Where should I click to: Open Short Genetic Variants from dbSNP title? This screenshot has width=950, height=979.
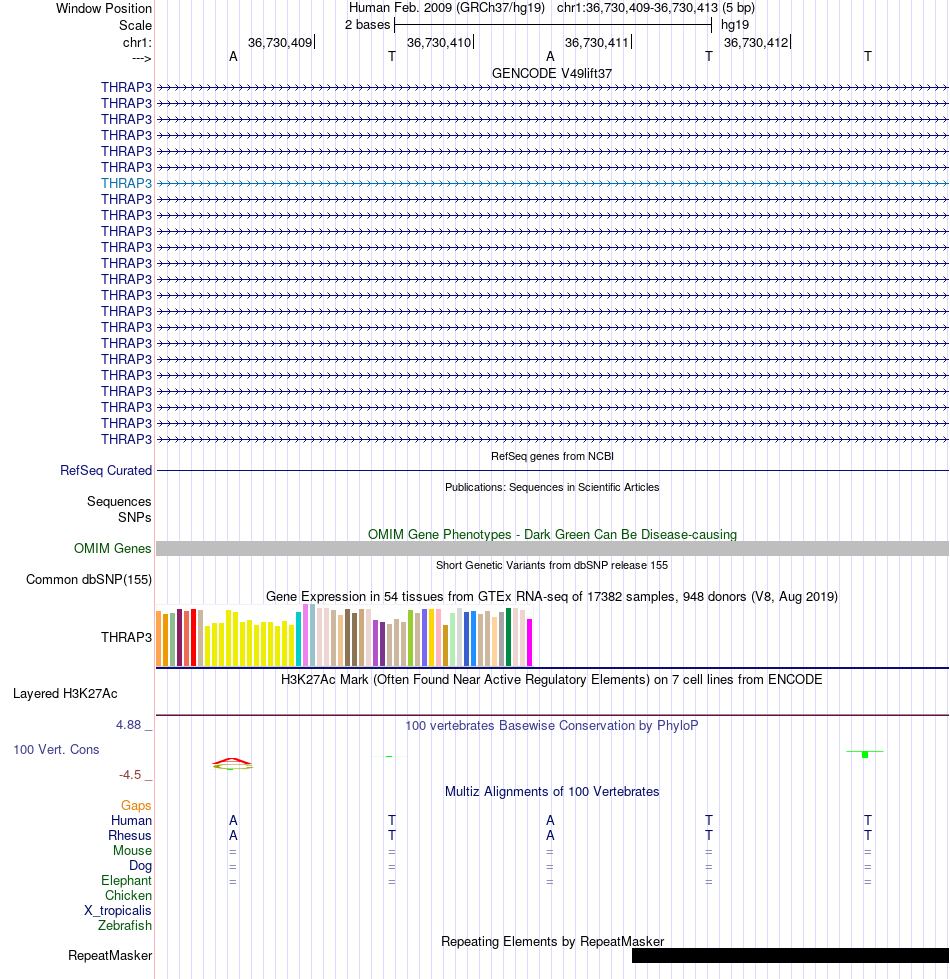coord(552,565)
